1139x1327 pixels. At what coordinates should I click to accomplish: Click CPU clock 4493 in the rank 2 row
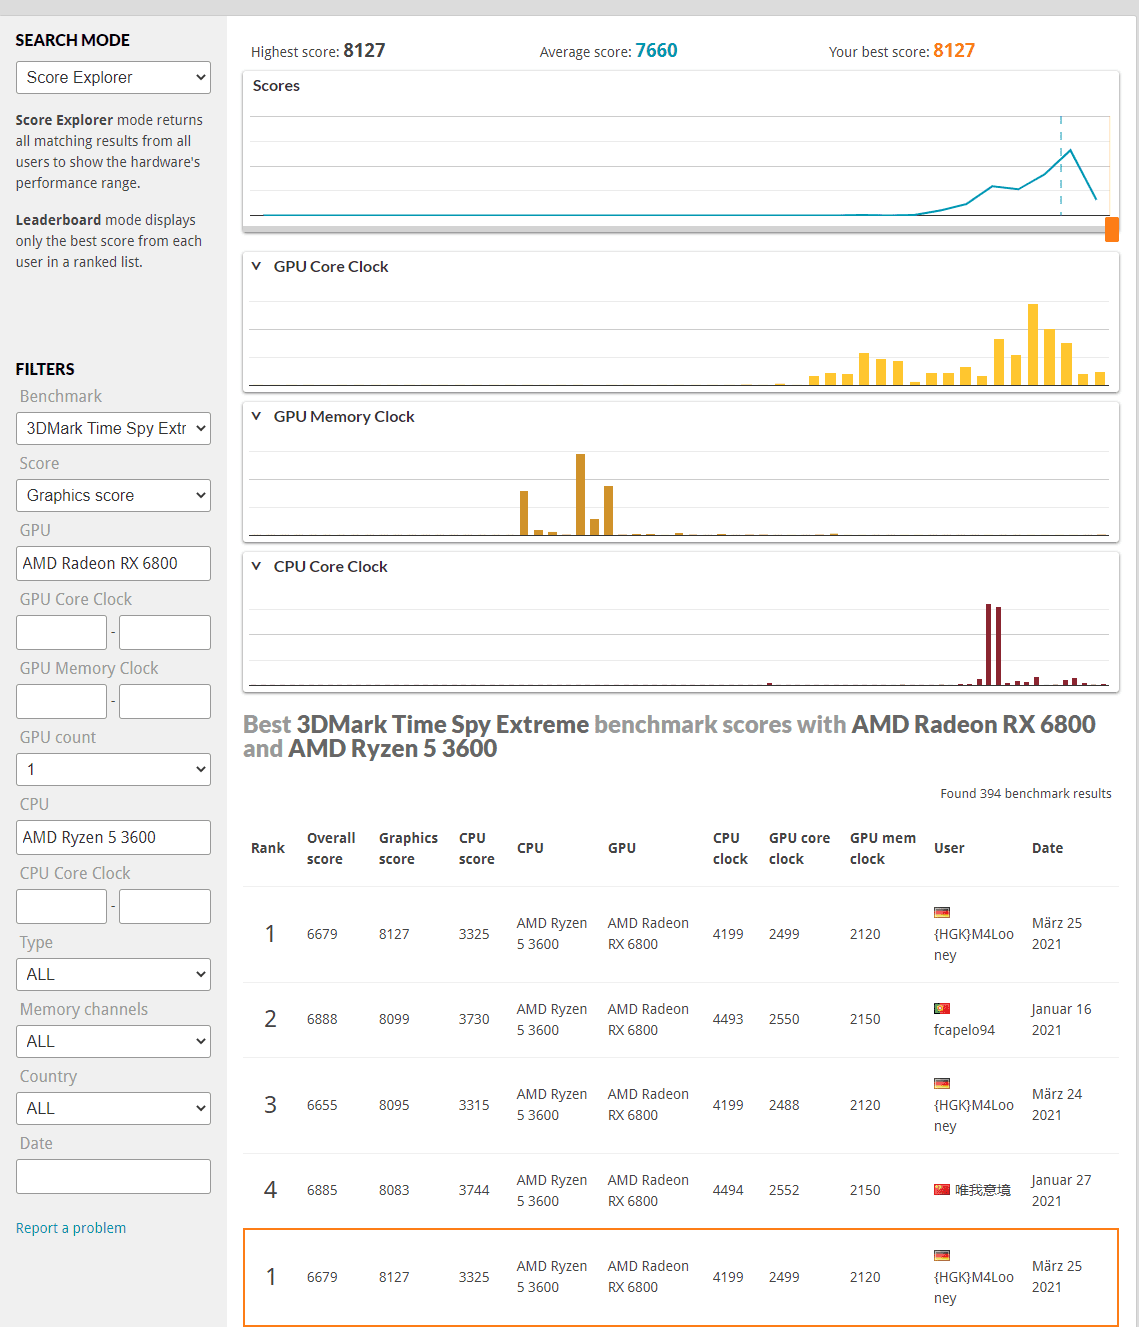728,1019
